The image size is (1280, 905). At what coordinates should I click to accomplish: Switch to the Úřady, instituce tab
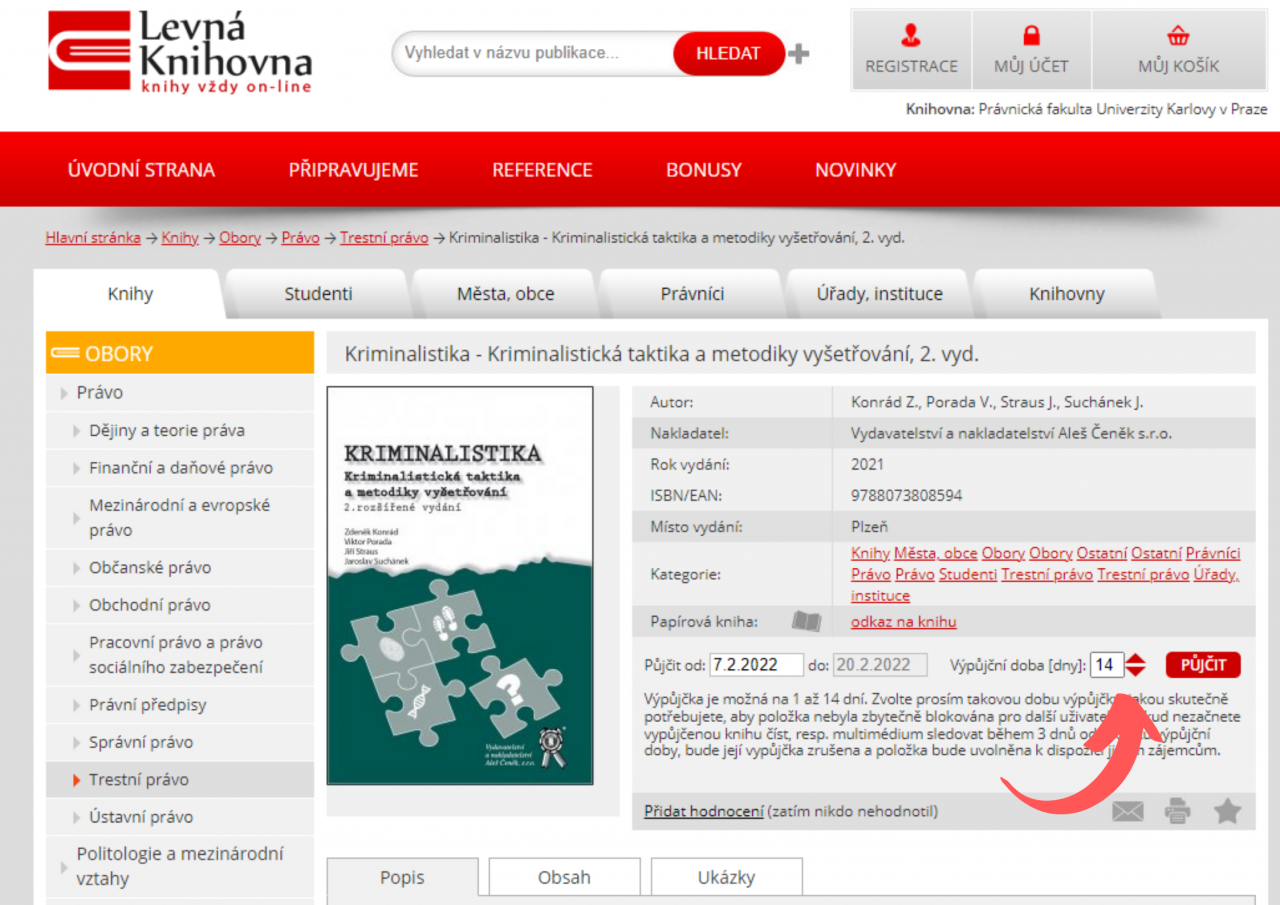[x=879, y=294]
